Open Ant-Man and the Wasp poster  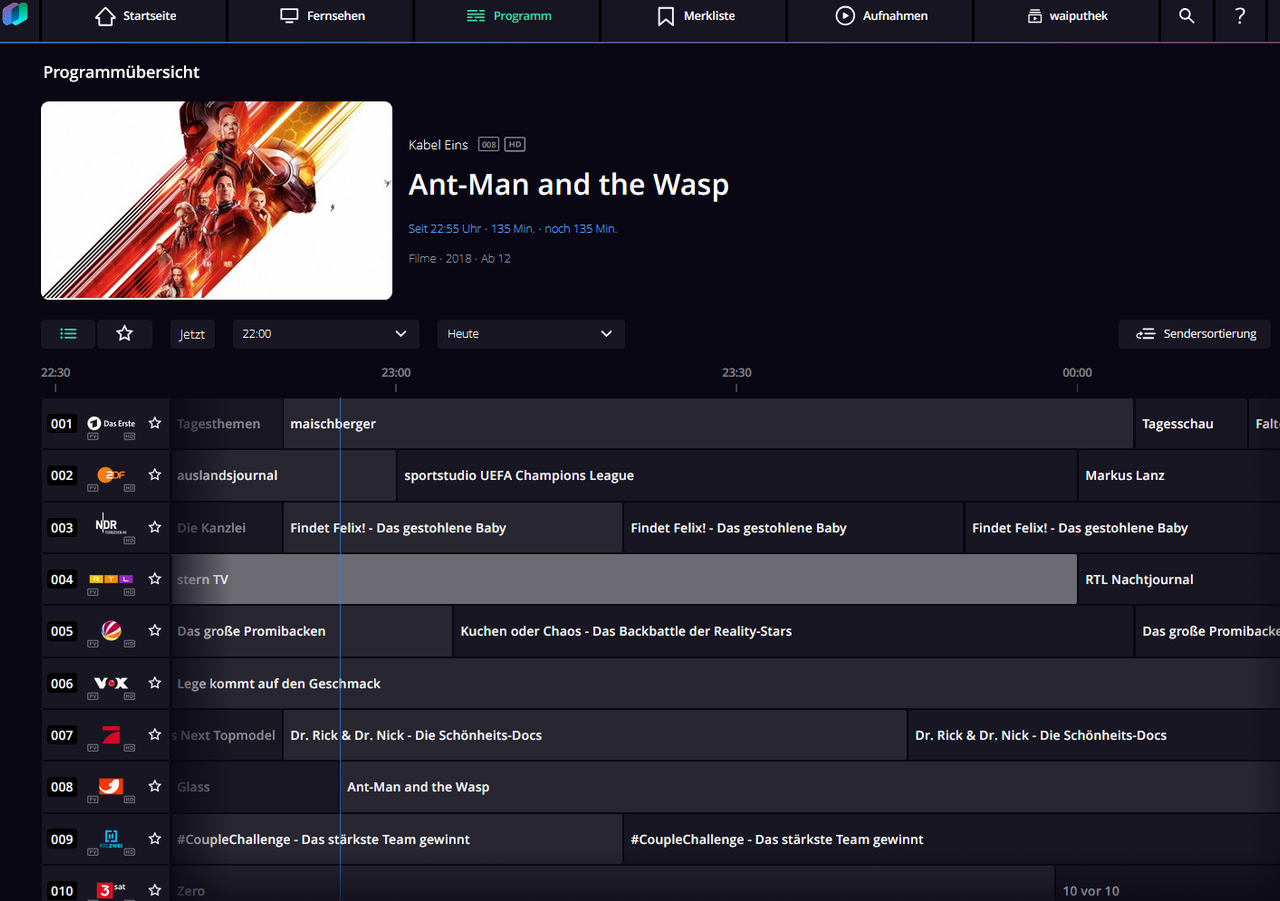217,200
